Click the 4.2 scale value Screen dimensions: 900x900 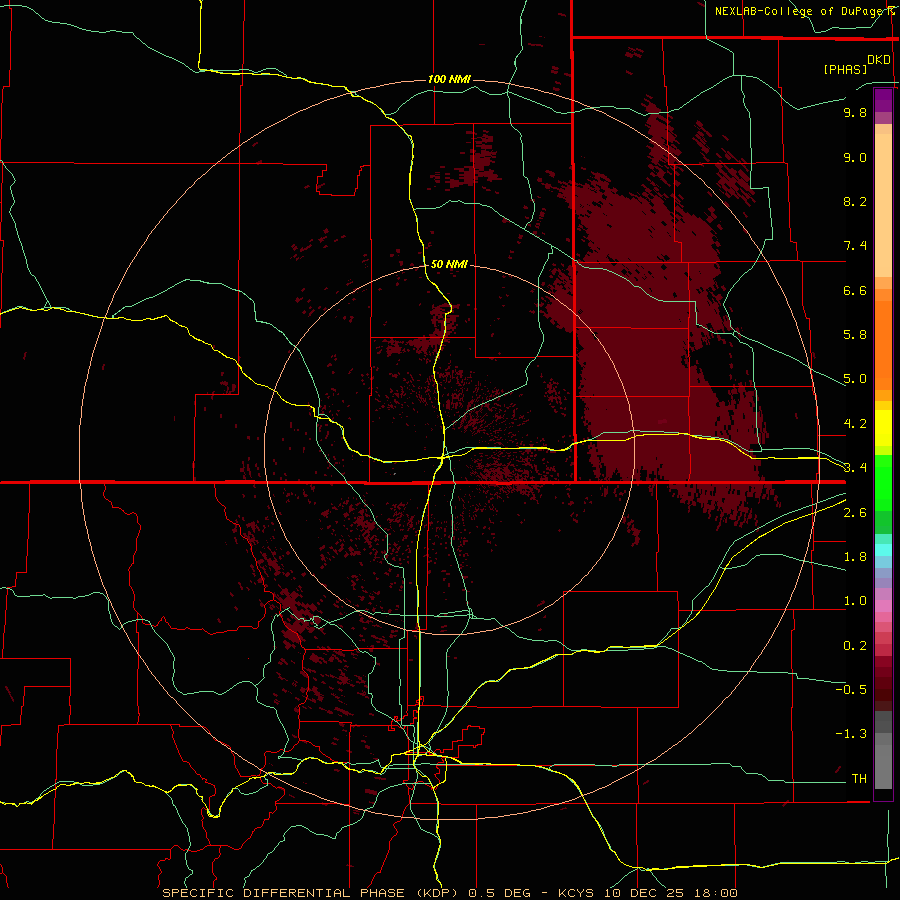(855, 424)
